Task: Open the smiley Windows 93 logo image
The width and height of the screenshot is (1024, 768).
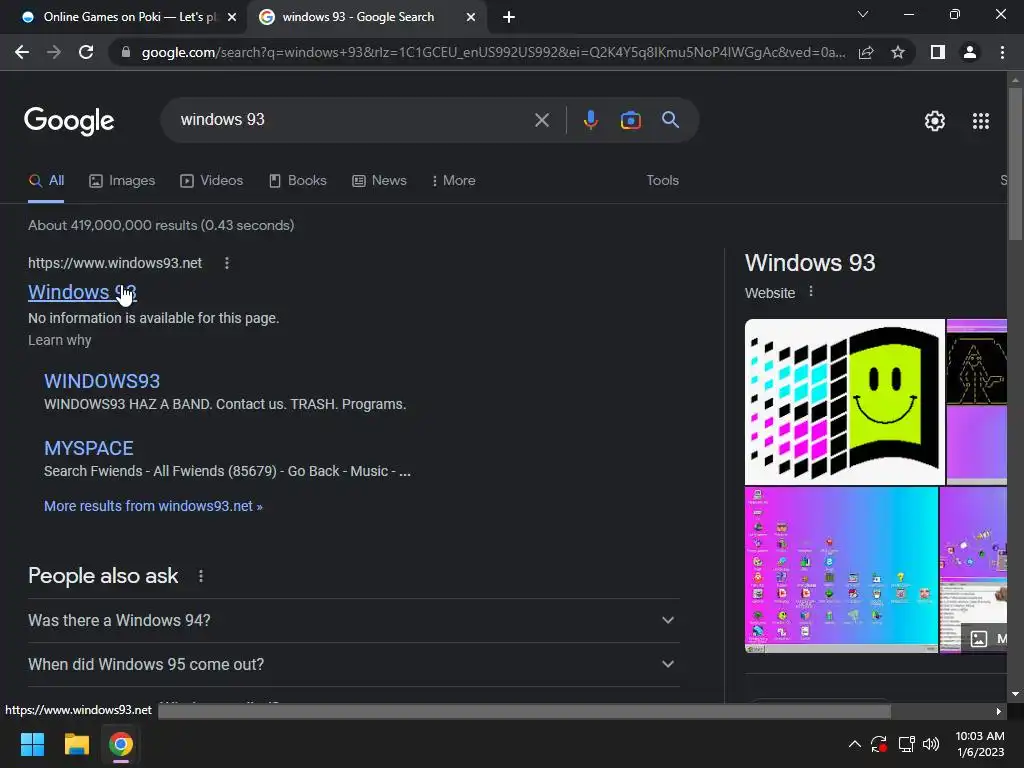Action: pyautogui.click(x=844, y=402)
